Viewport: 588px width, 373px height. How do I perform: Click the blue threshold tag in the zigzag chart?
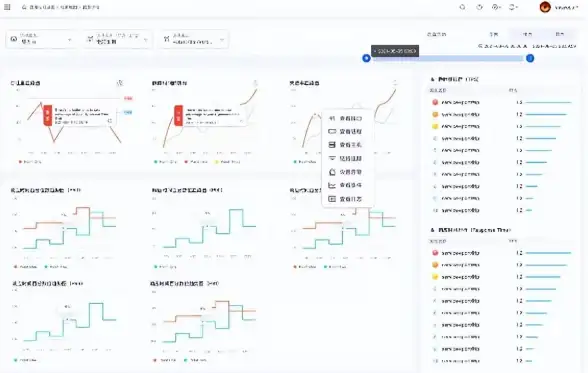pos(128,112)
